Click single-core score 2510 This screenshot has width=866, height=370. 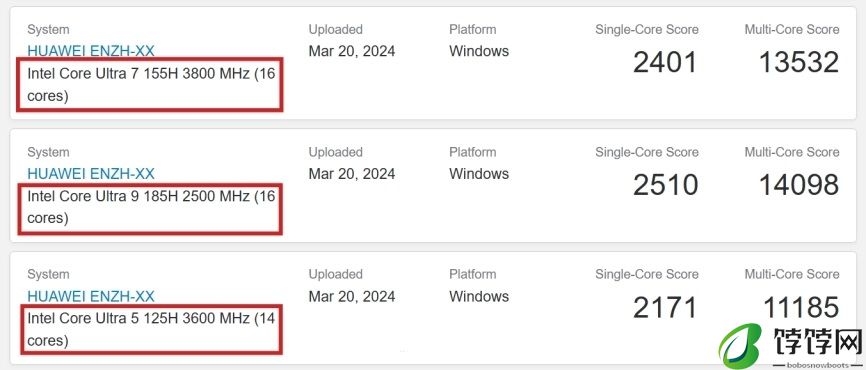666,185
